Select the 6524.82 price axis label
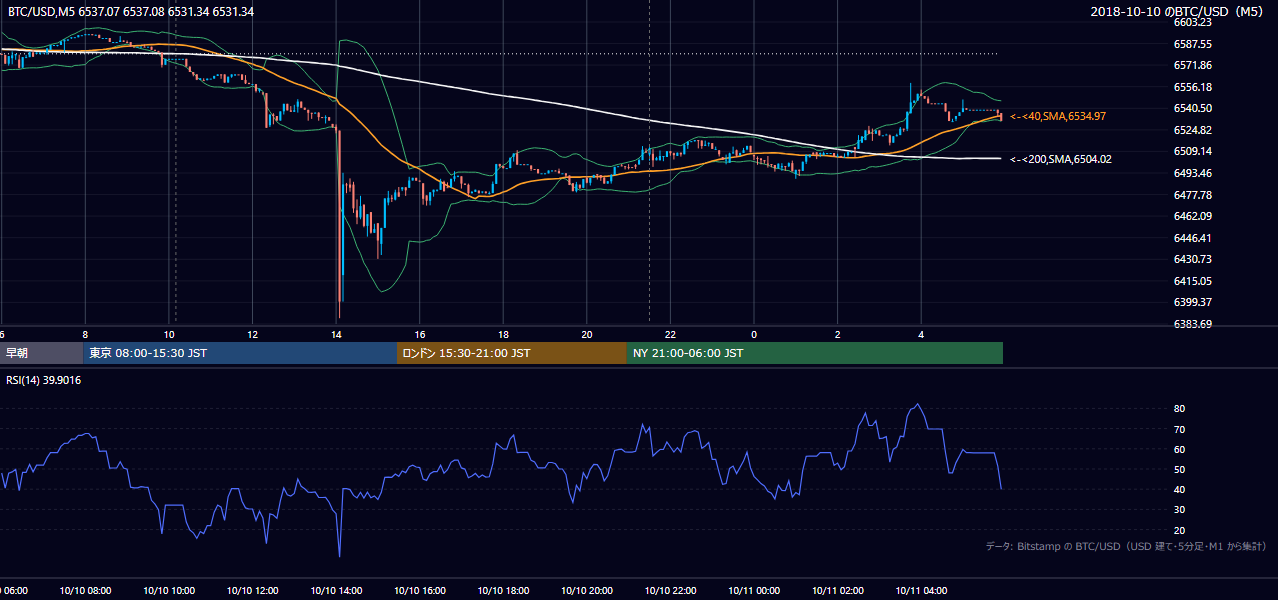Image resolution: width=1278 pixels, height=600 pixels. (x=1192, y=130)
